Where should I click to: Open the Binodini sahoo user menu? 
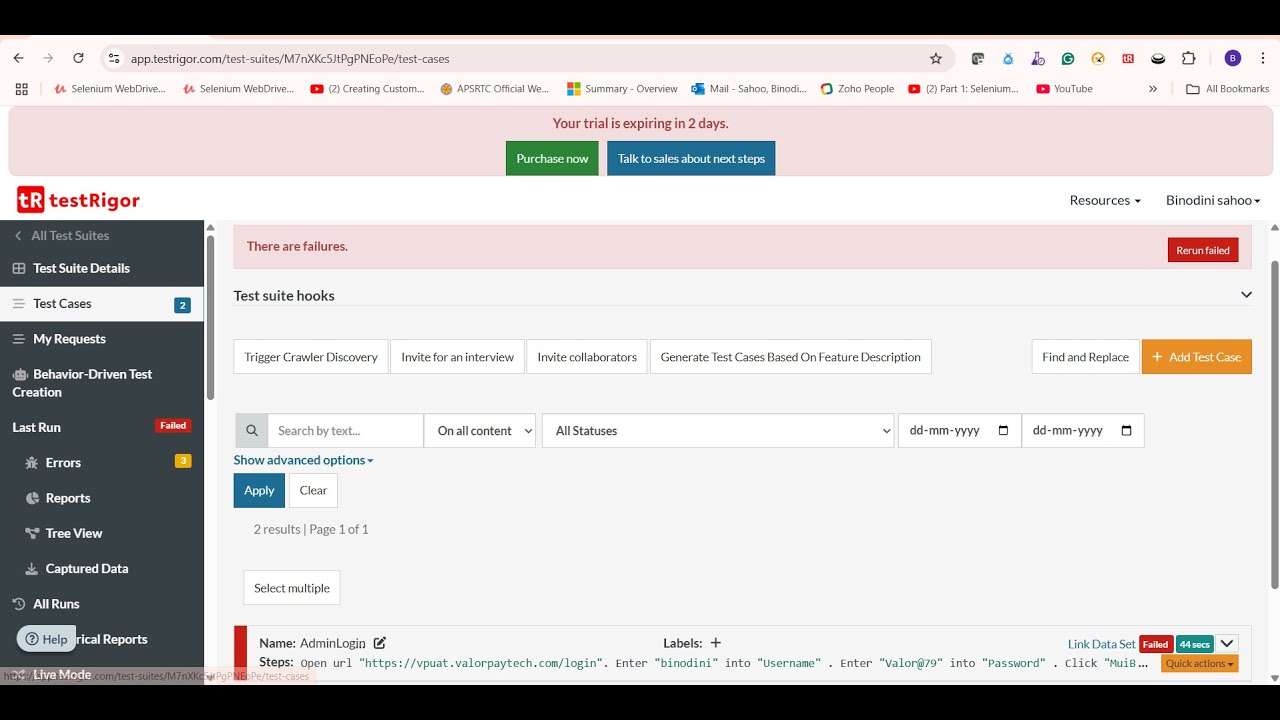point(1213,200)
